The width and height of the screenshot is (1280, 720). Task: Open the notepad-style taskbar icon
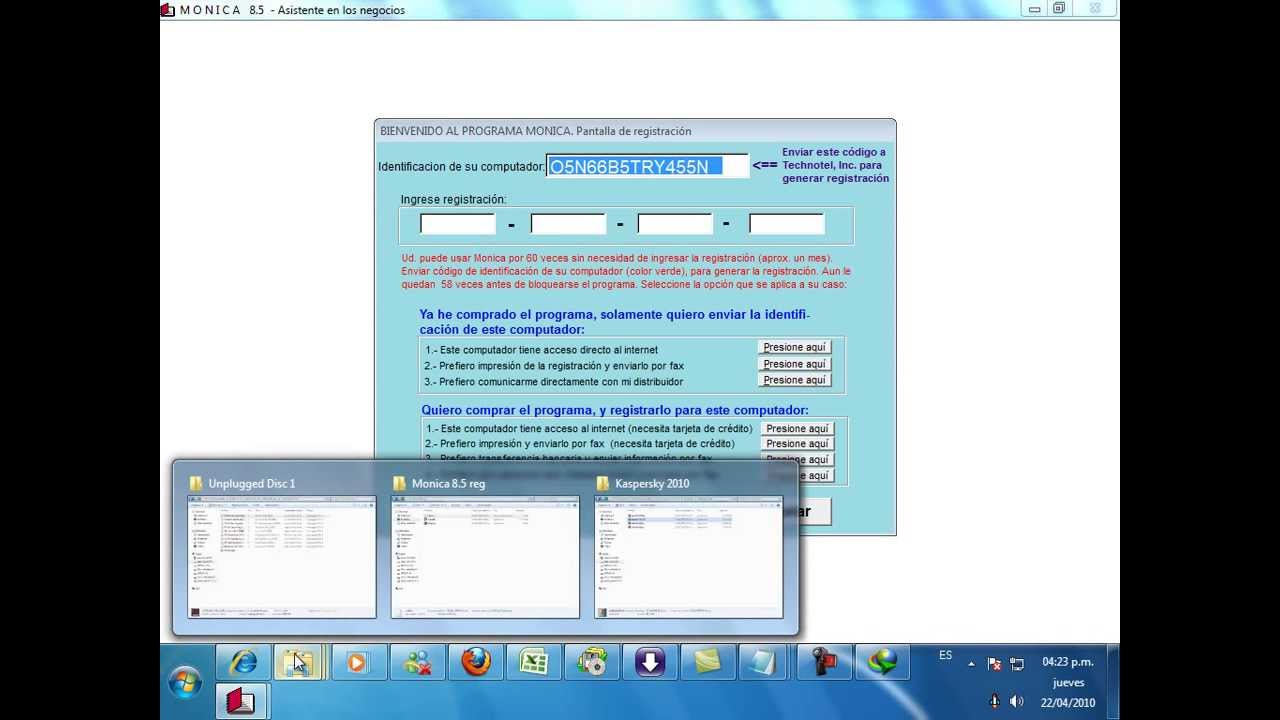coord(765,662)
